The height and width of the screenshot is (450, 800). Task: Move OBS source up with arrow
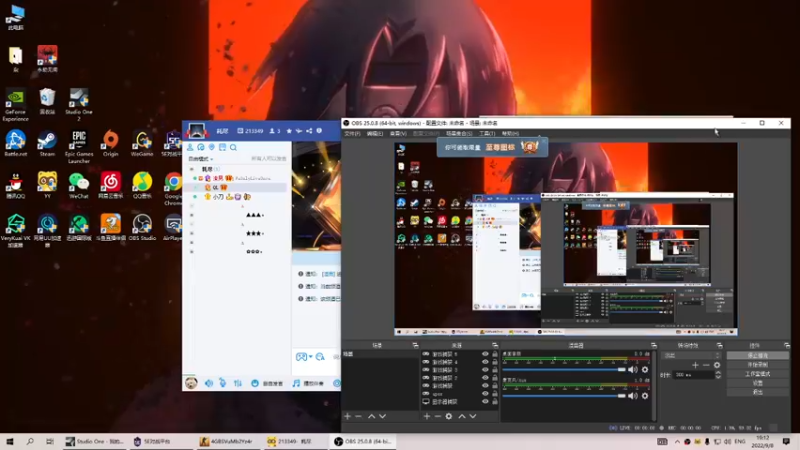pyautogui.click(x=462, y=416)
